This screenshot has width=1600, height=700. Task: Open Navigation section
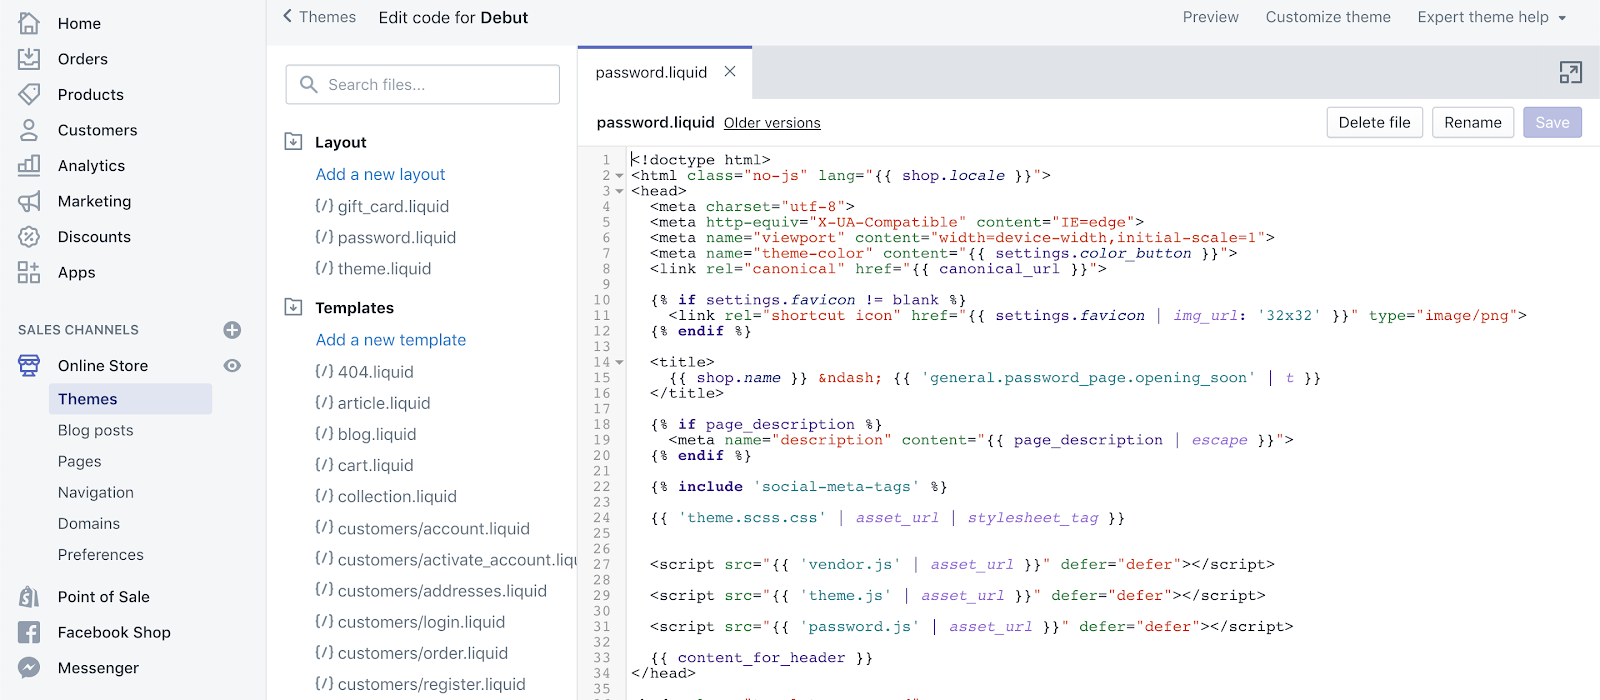coord(96,492)
